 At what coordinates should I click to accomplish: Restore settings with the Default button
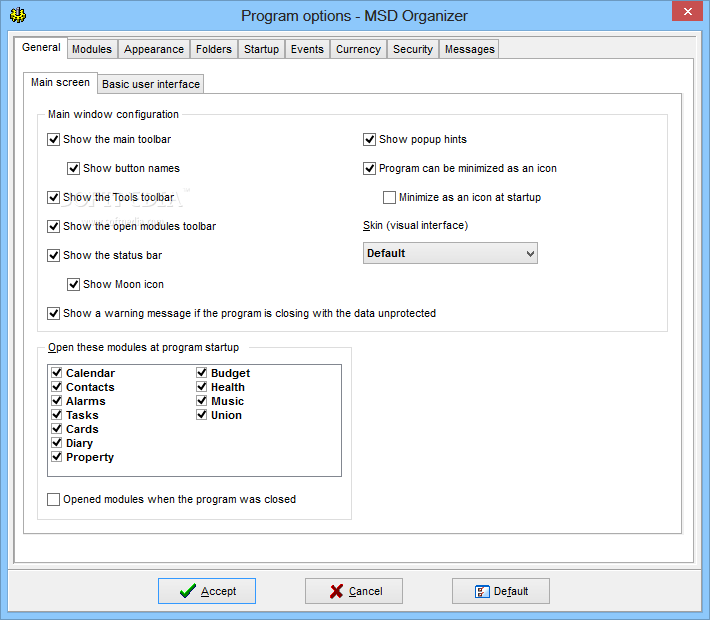coord(501,591)
